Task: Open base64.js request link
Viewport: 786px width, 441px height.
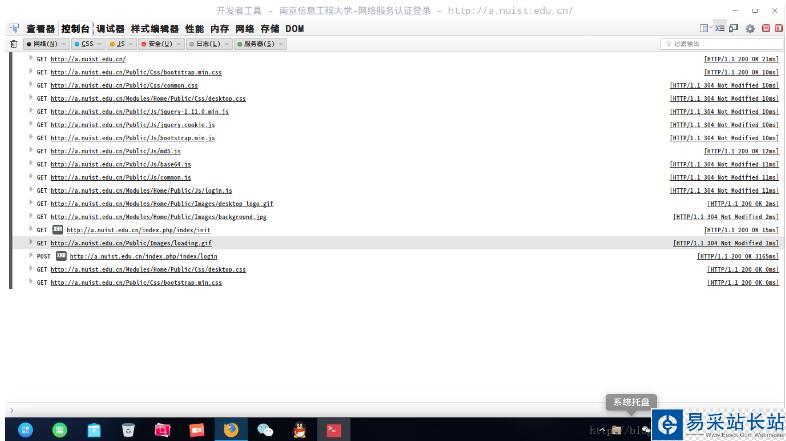Action: (x=120, y=164)
